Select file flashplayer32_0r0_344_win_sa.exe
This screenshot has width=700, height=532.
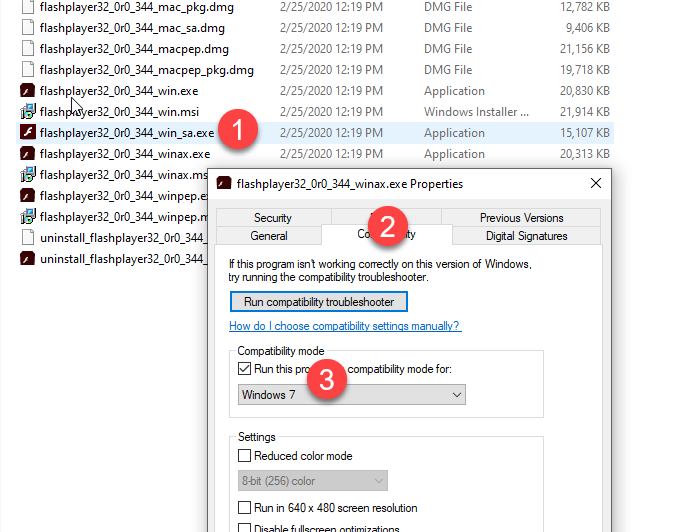(127, 133)
